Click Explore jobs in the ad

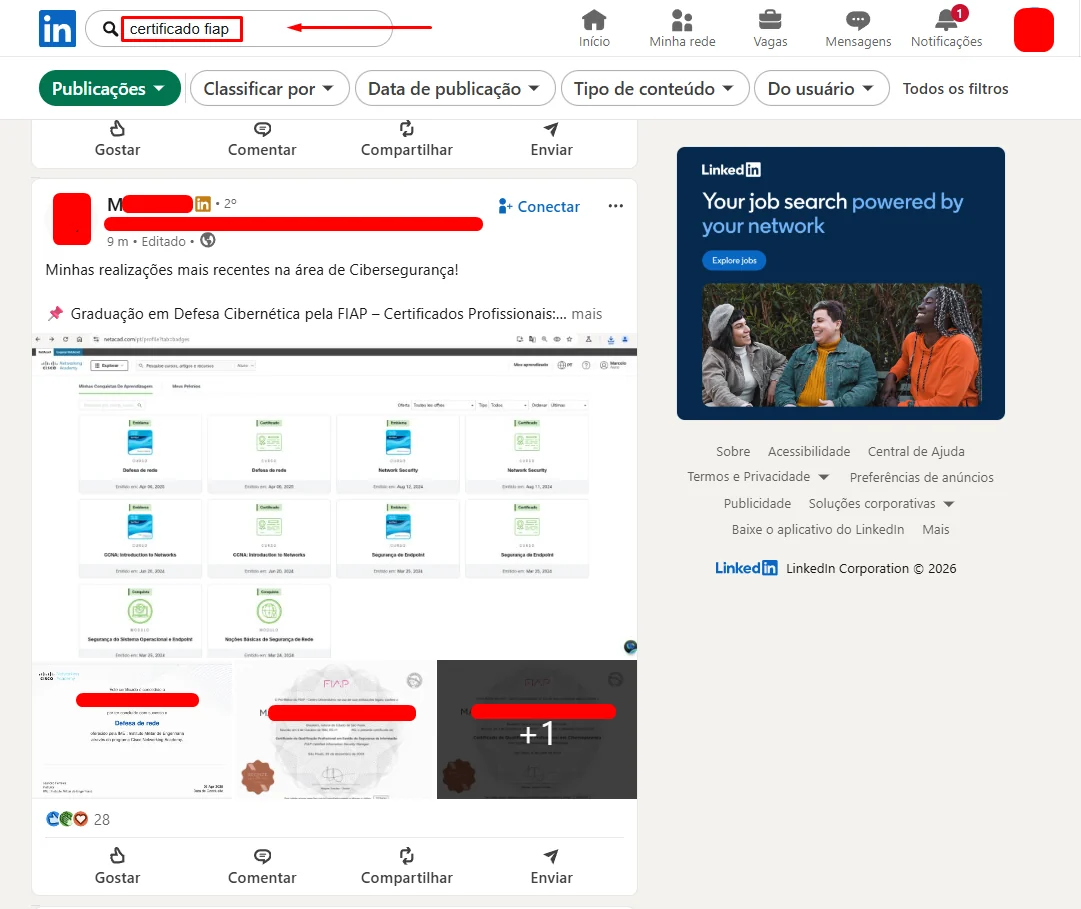click(734, 261)
